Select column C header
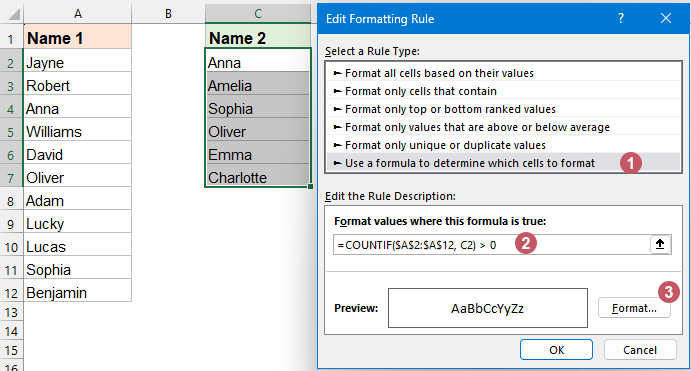The height and width of the screenshot is (371, 691). (258, 14)
